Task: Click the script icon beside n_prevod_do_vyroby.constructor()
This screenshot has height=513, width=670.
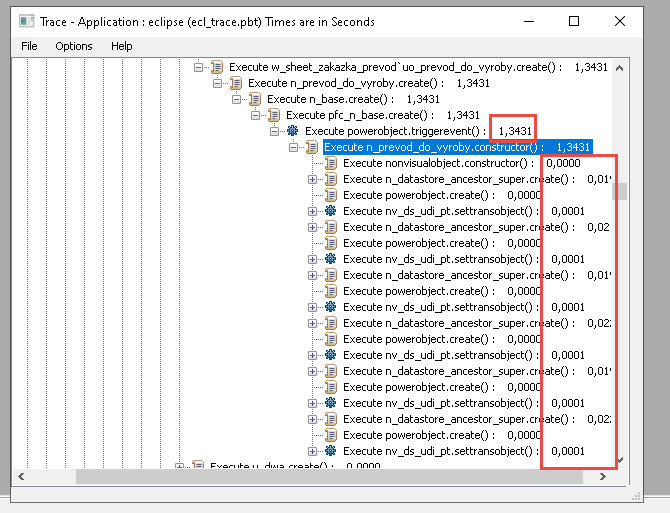Action: [x=311, y=147]
